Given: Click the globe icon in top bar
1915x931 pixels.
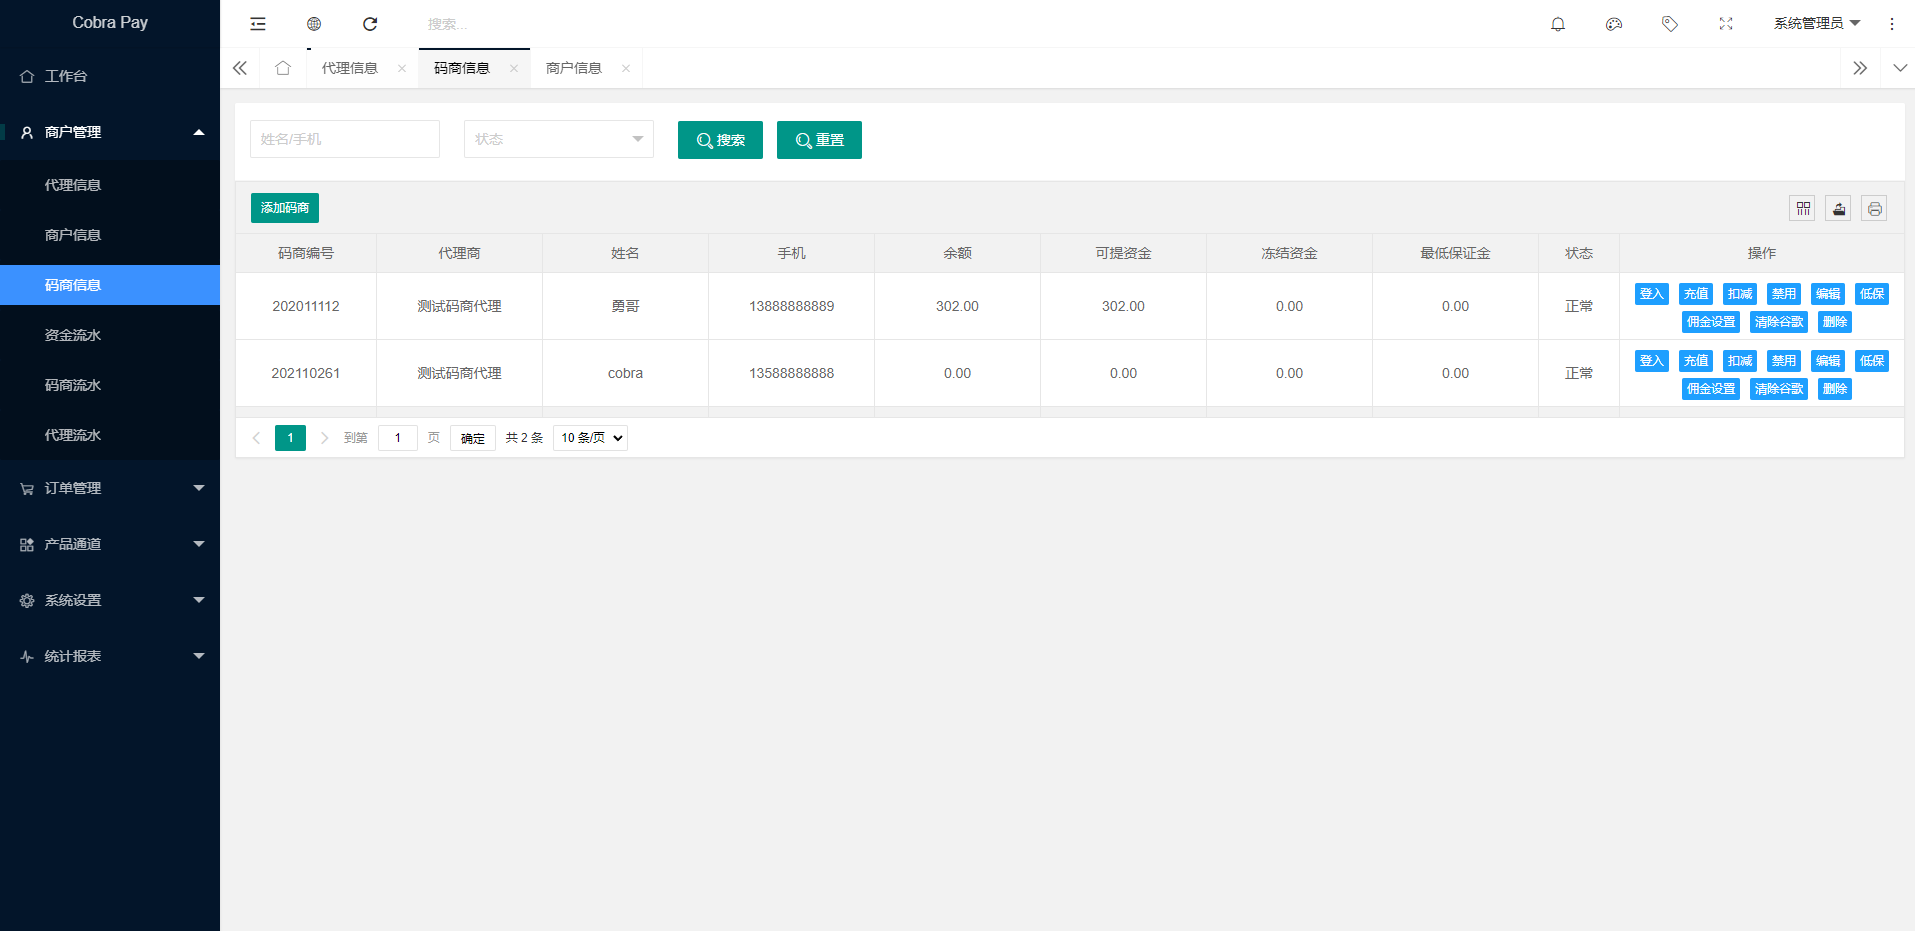Looking at the screenshot, I should 314,24.
